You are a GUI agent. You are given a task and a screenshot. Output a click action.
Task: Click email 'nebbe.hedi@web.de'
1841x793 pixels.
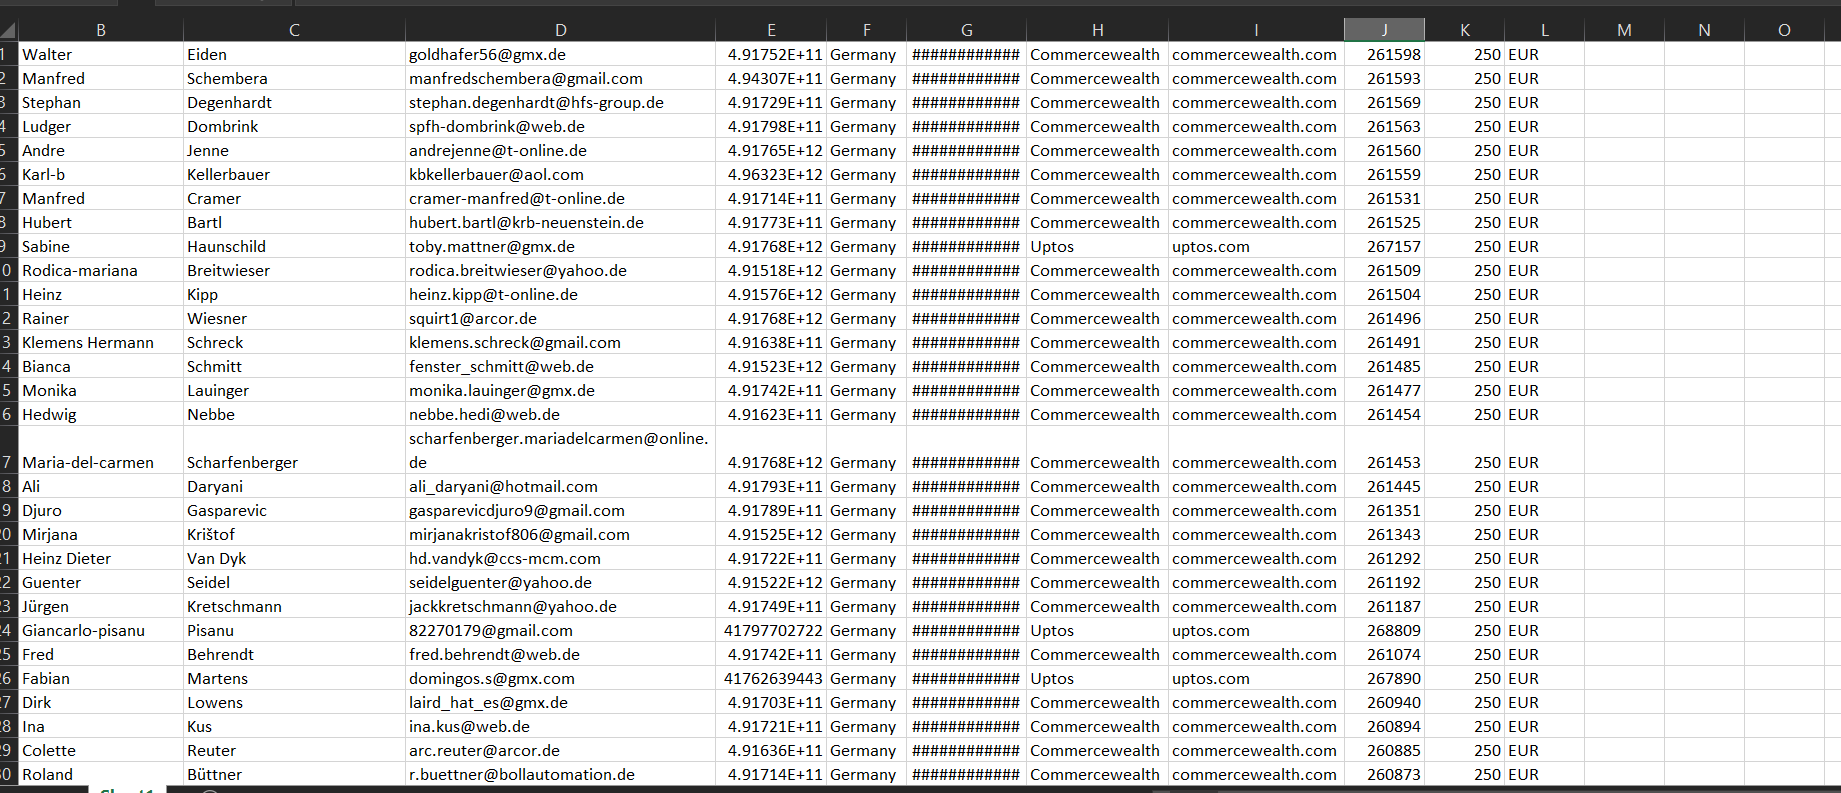[x=560, y=414]
